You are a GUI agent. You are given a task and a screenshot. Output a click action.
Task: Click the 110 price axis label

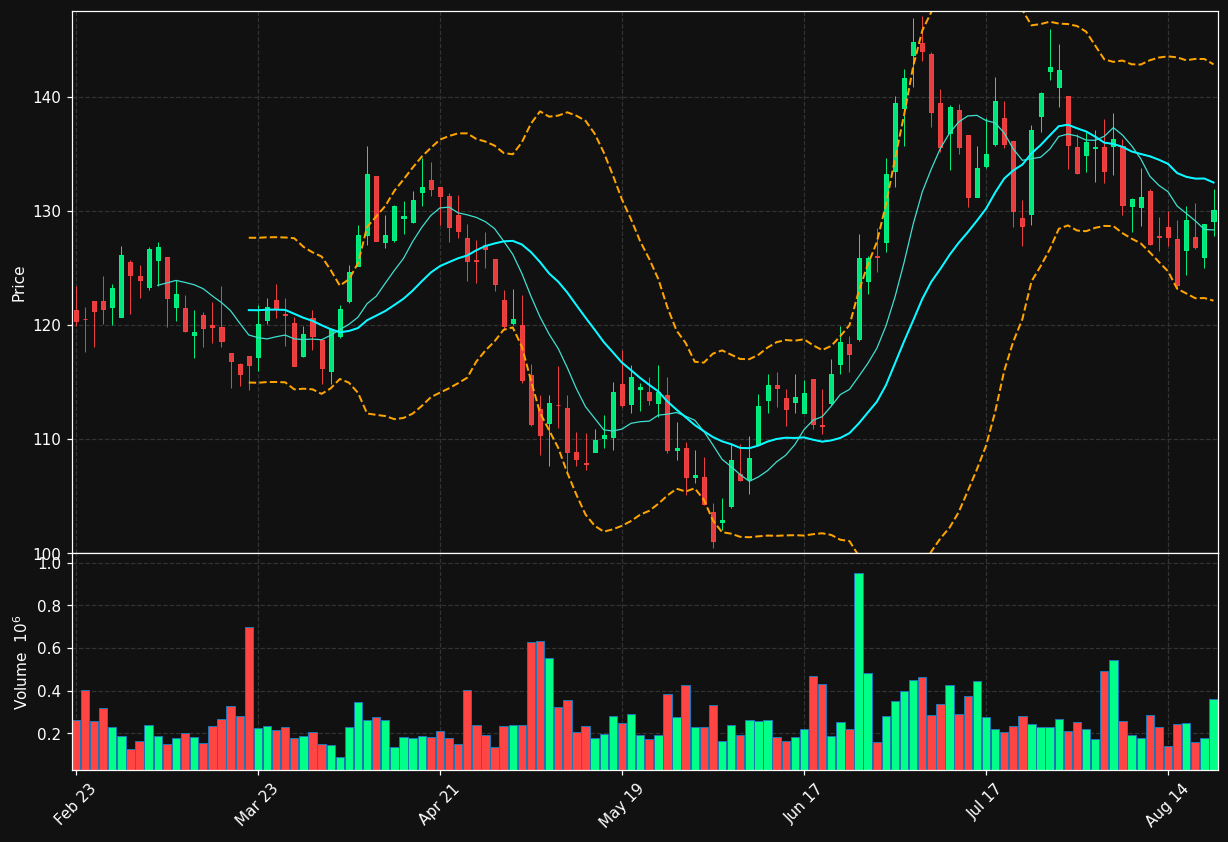click(x=51, y=440)
